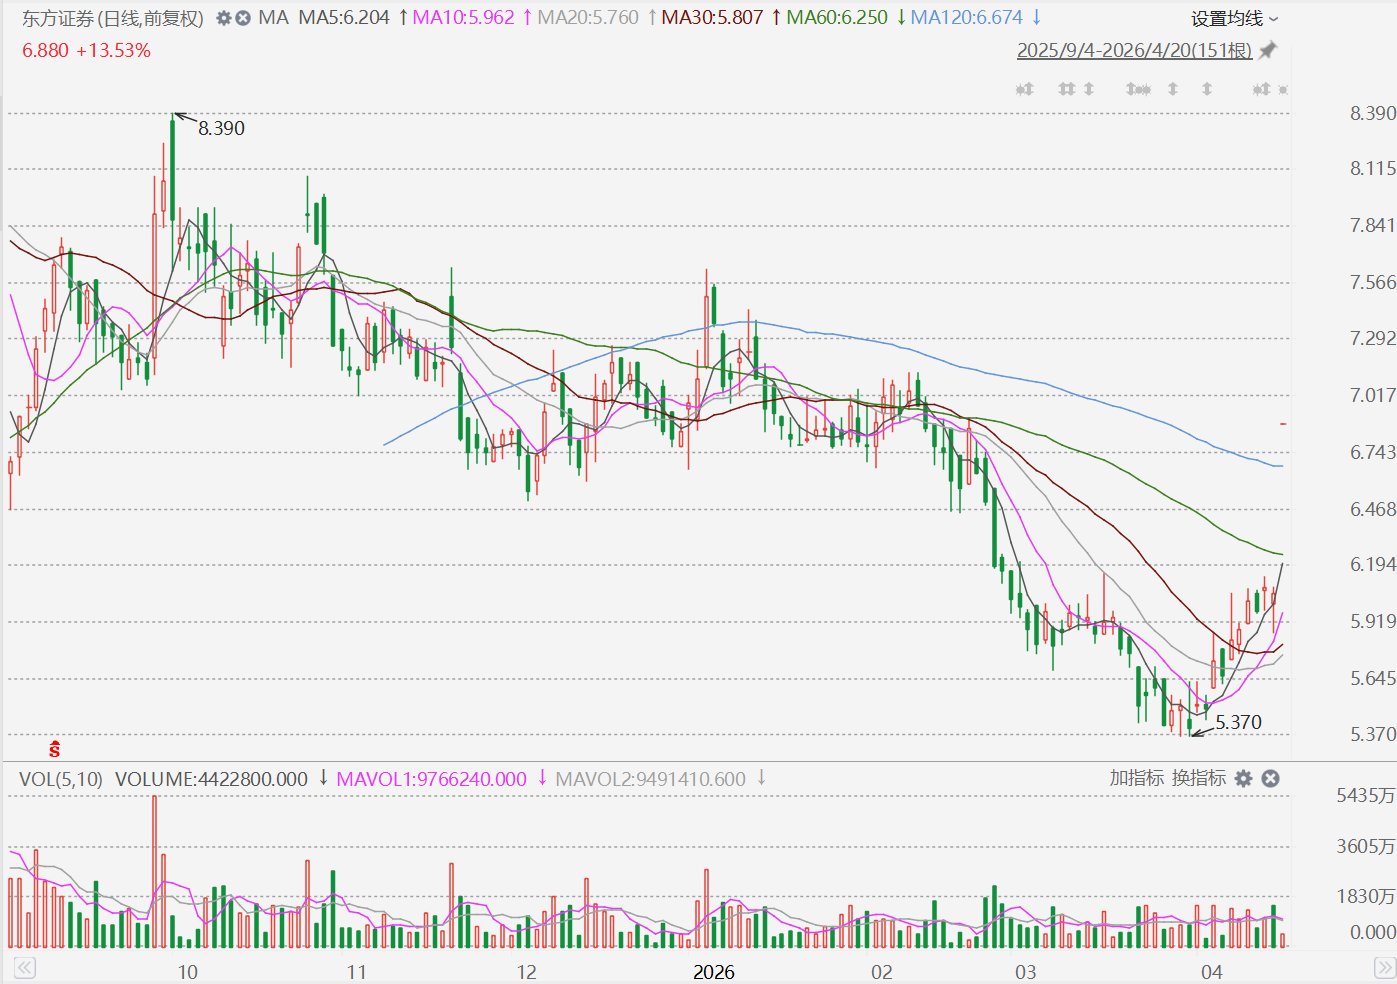Image resolution: width=1397 pixels, height=984 pixels.
Task: Jump to earliest data with left double-arrow
Action: pos(24,968)
